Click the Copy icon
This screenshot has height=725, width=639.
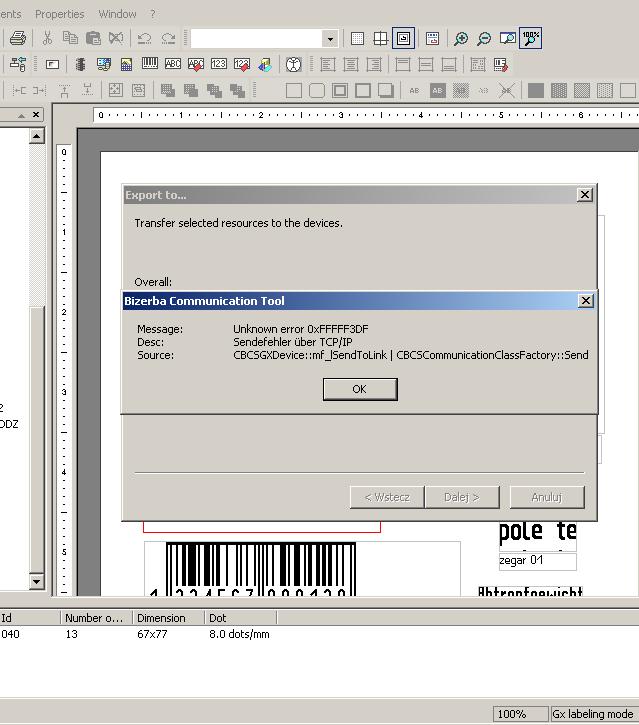point(70,38)
